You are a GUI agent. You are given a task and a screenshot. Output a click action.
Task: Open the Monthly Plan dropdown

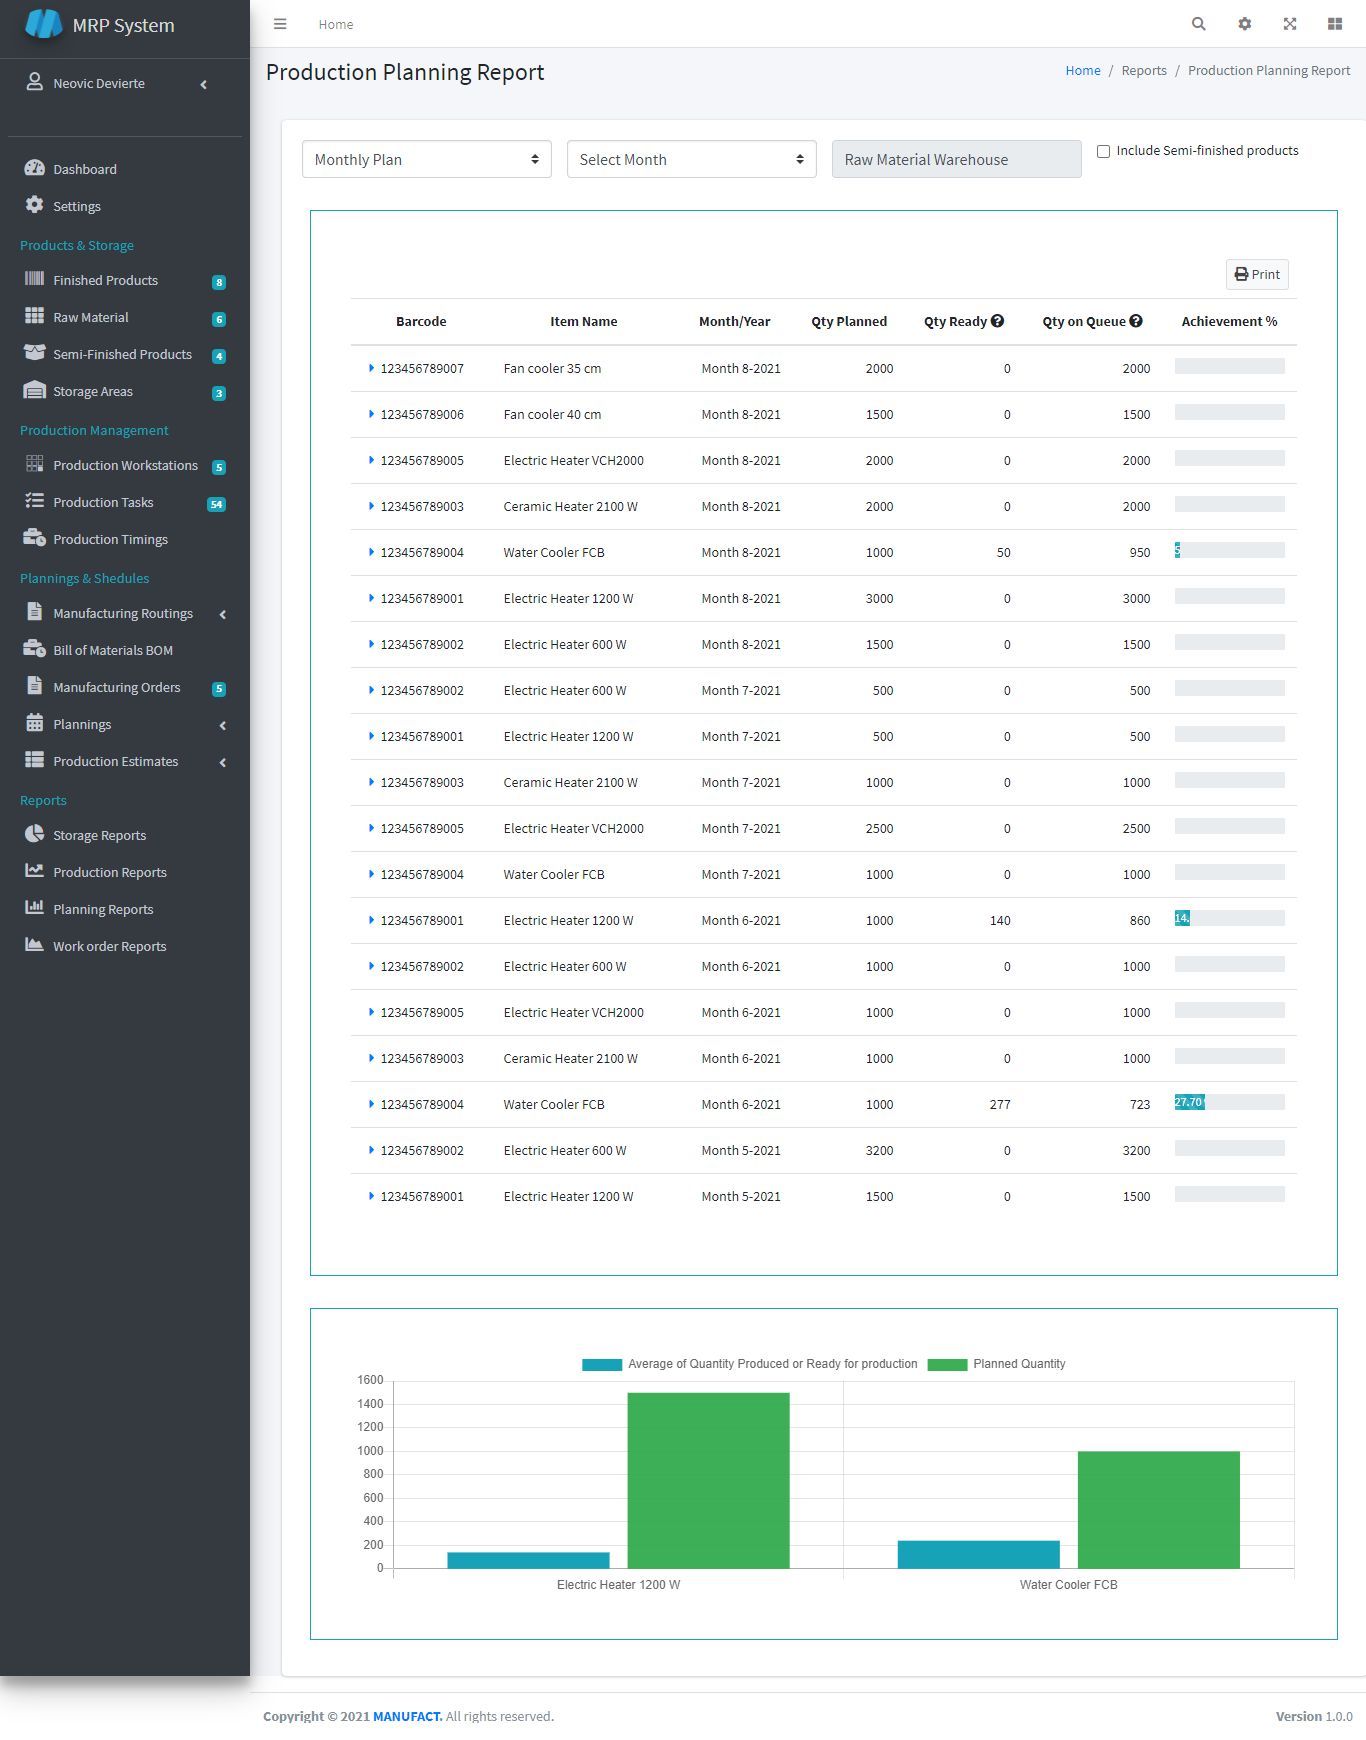pos(427,159)
